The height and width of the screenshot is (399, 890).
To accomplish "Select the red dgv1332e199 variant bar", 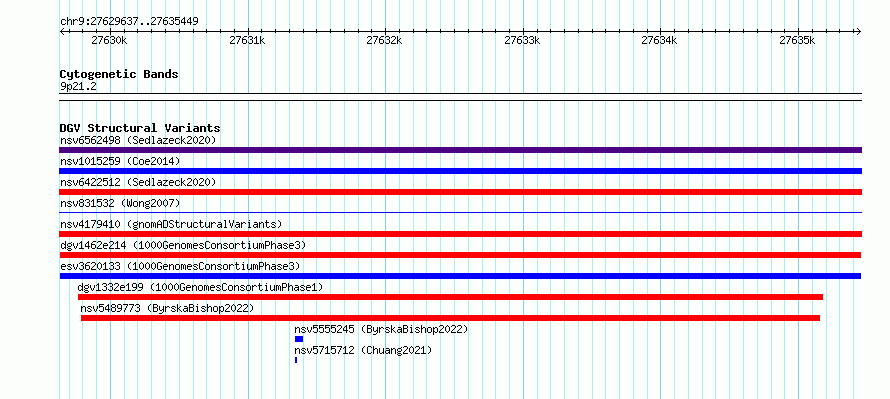I will 450,297.
